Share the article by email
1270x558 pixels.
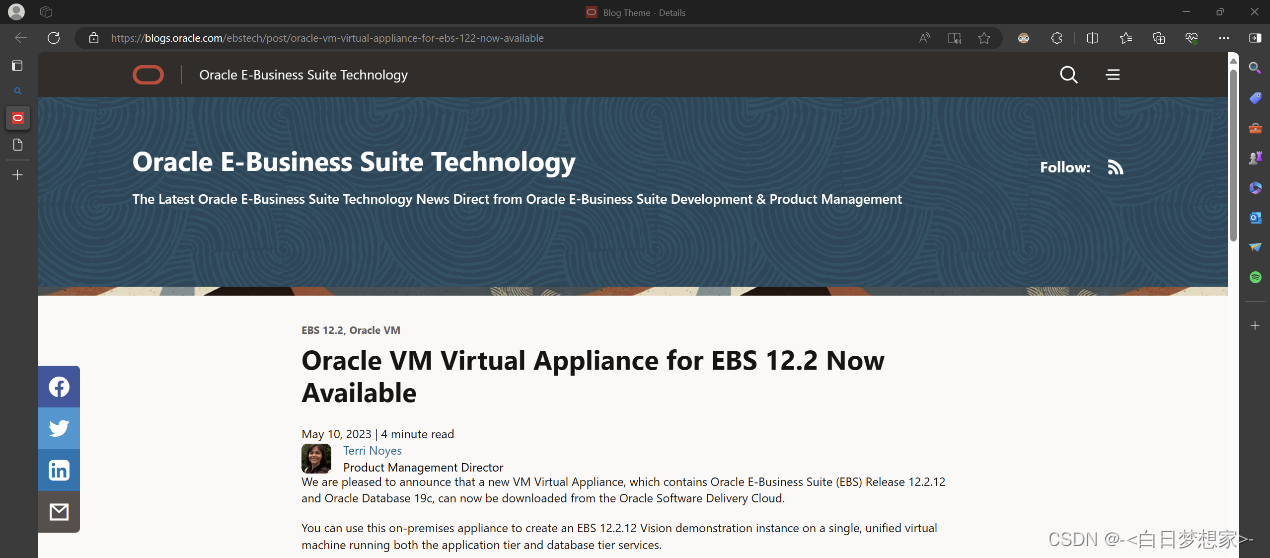coord(59,512)
